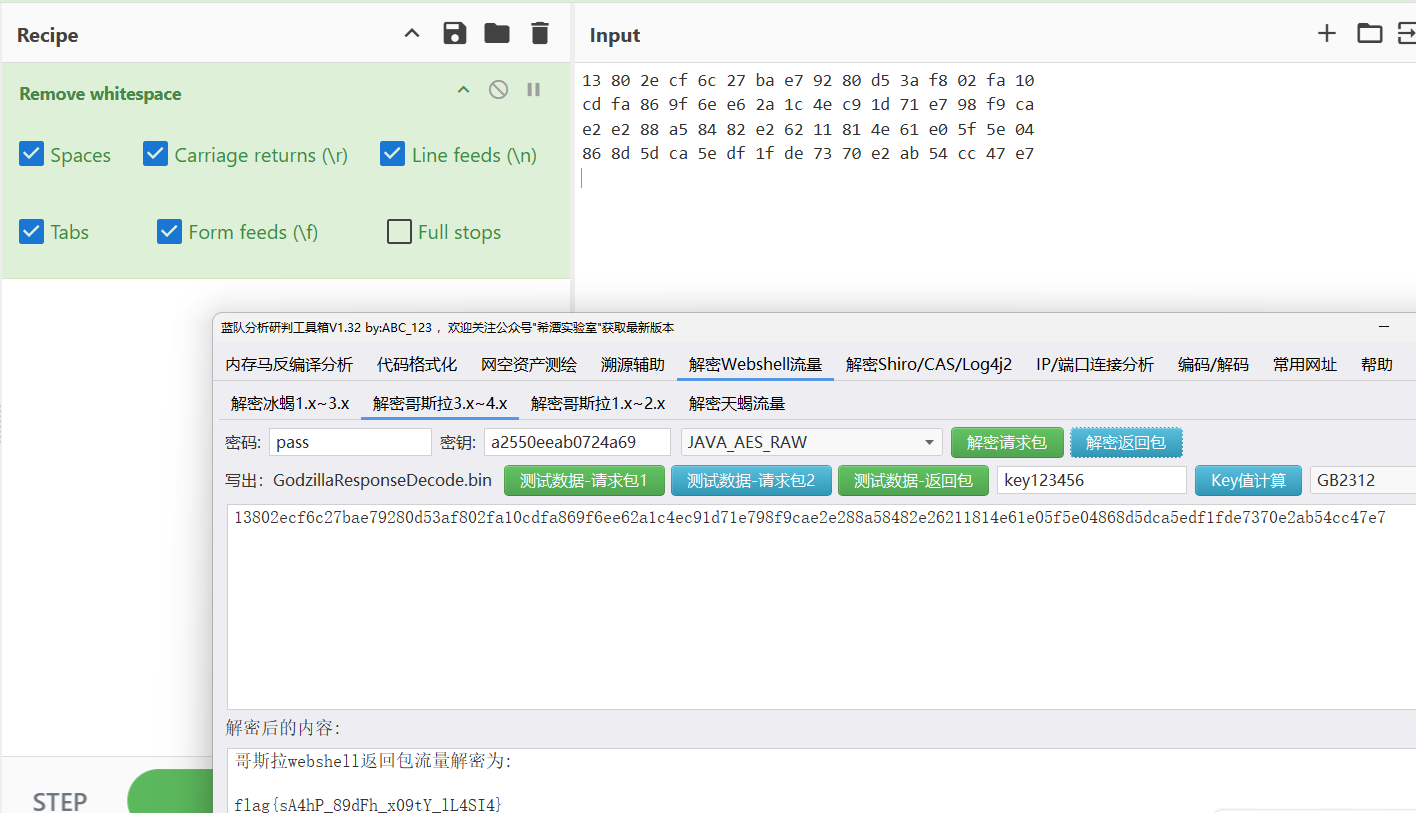
Task: Load 测试数据-请求包2 sample
Action: pos(751,480)
